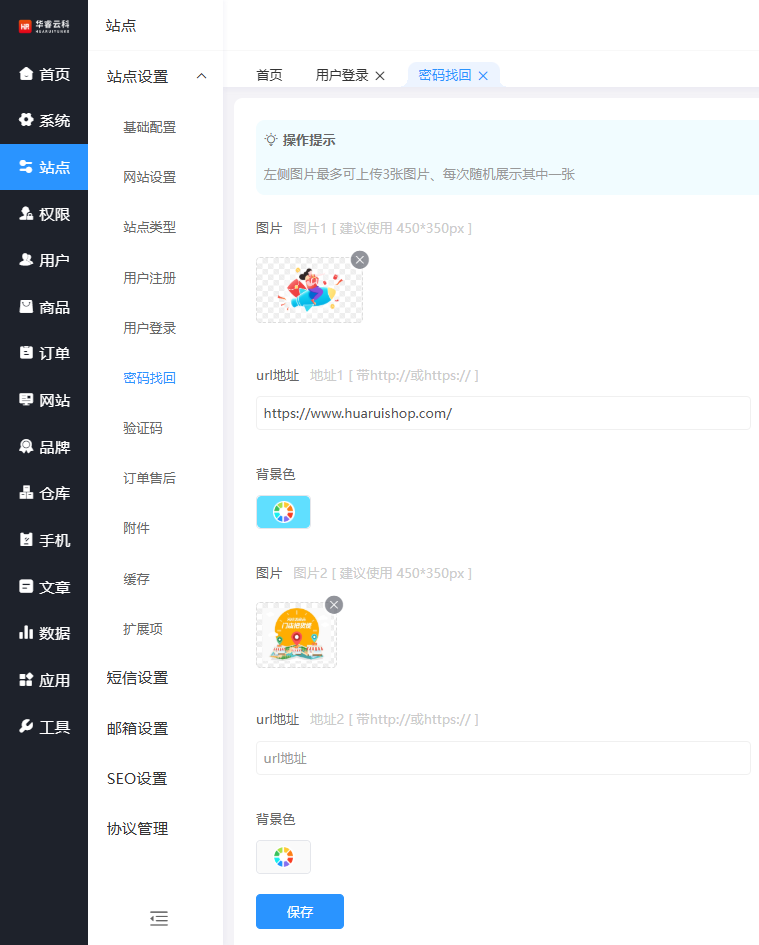Expand the 短信设置 menu group

(x=138, y=678)
